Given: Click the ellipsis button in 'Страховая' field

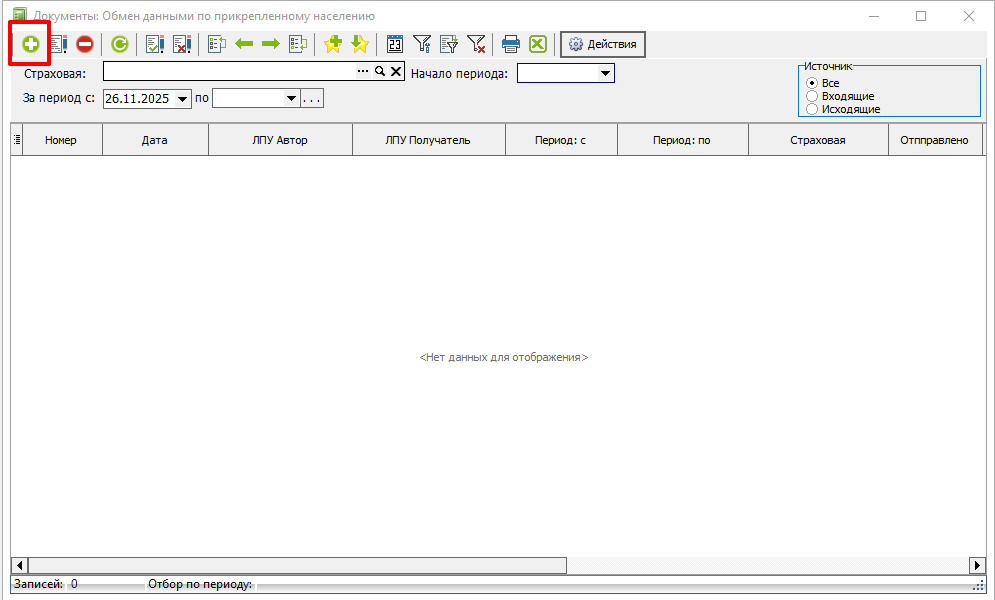Looking at the screenshot, I should click(x=363, y=72).
